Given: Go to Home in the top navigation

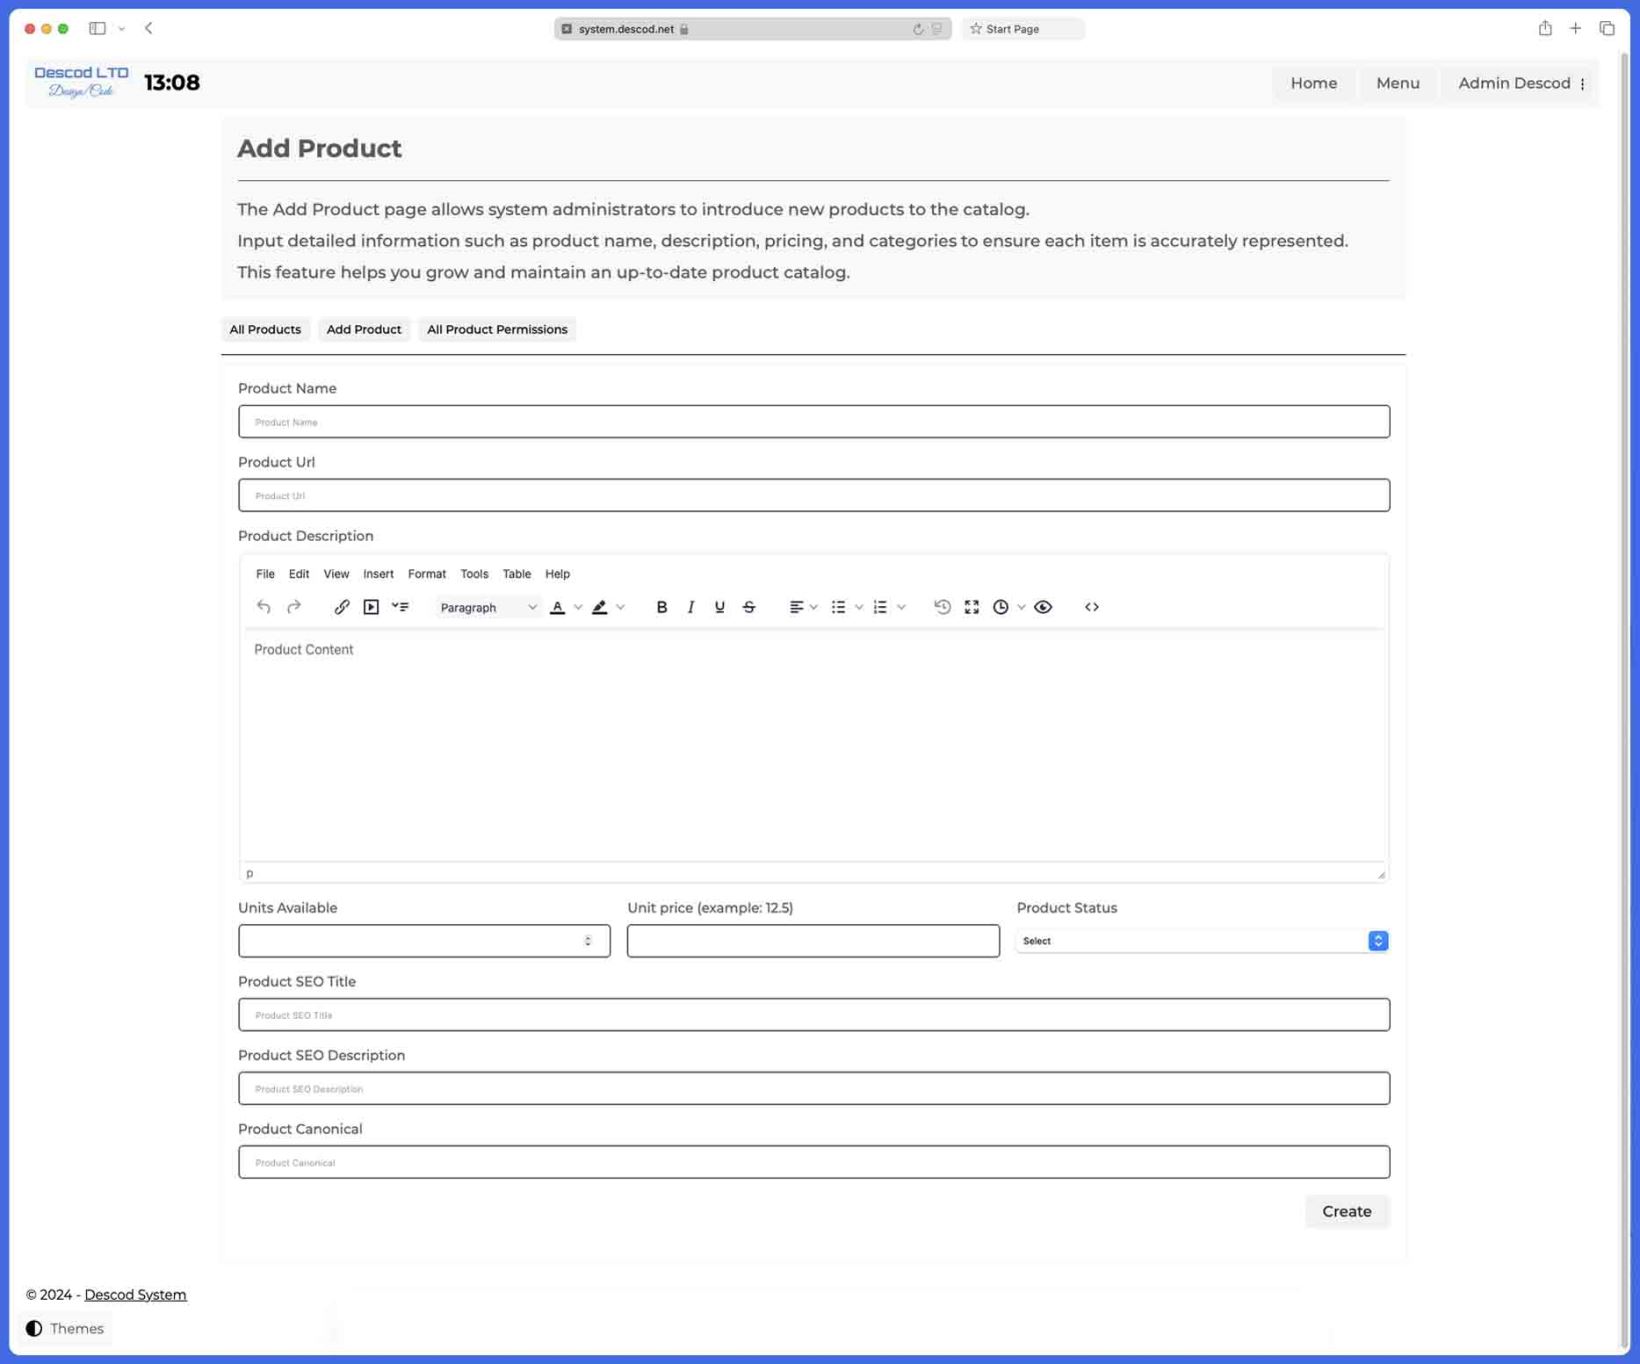Looking at the screenshot, I should [x=1314, y=83].
